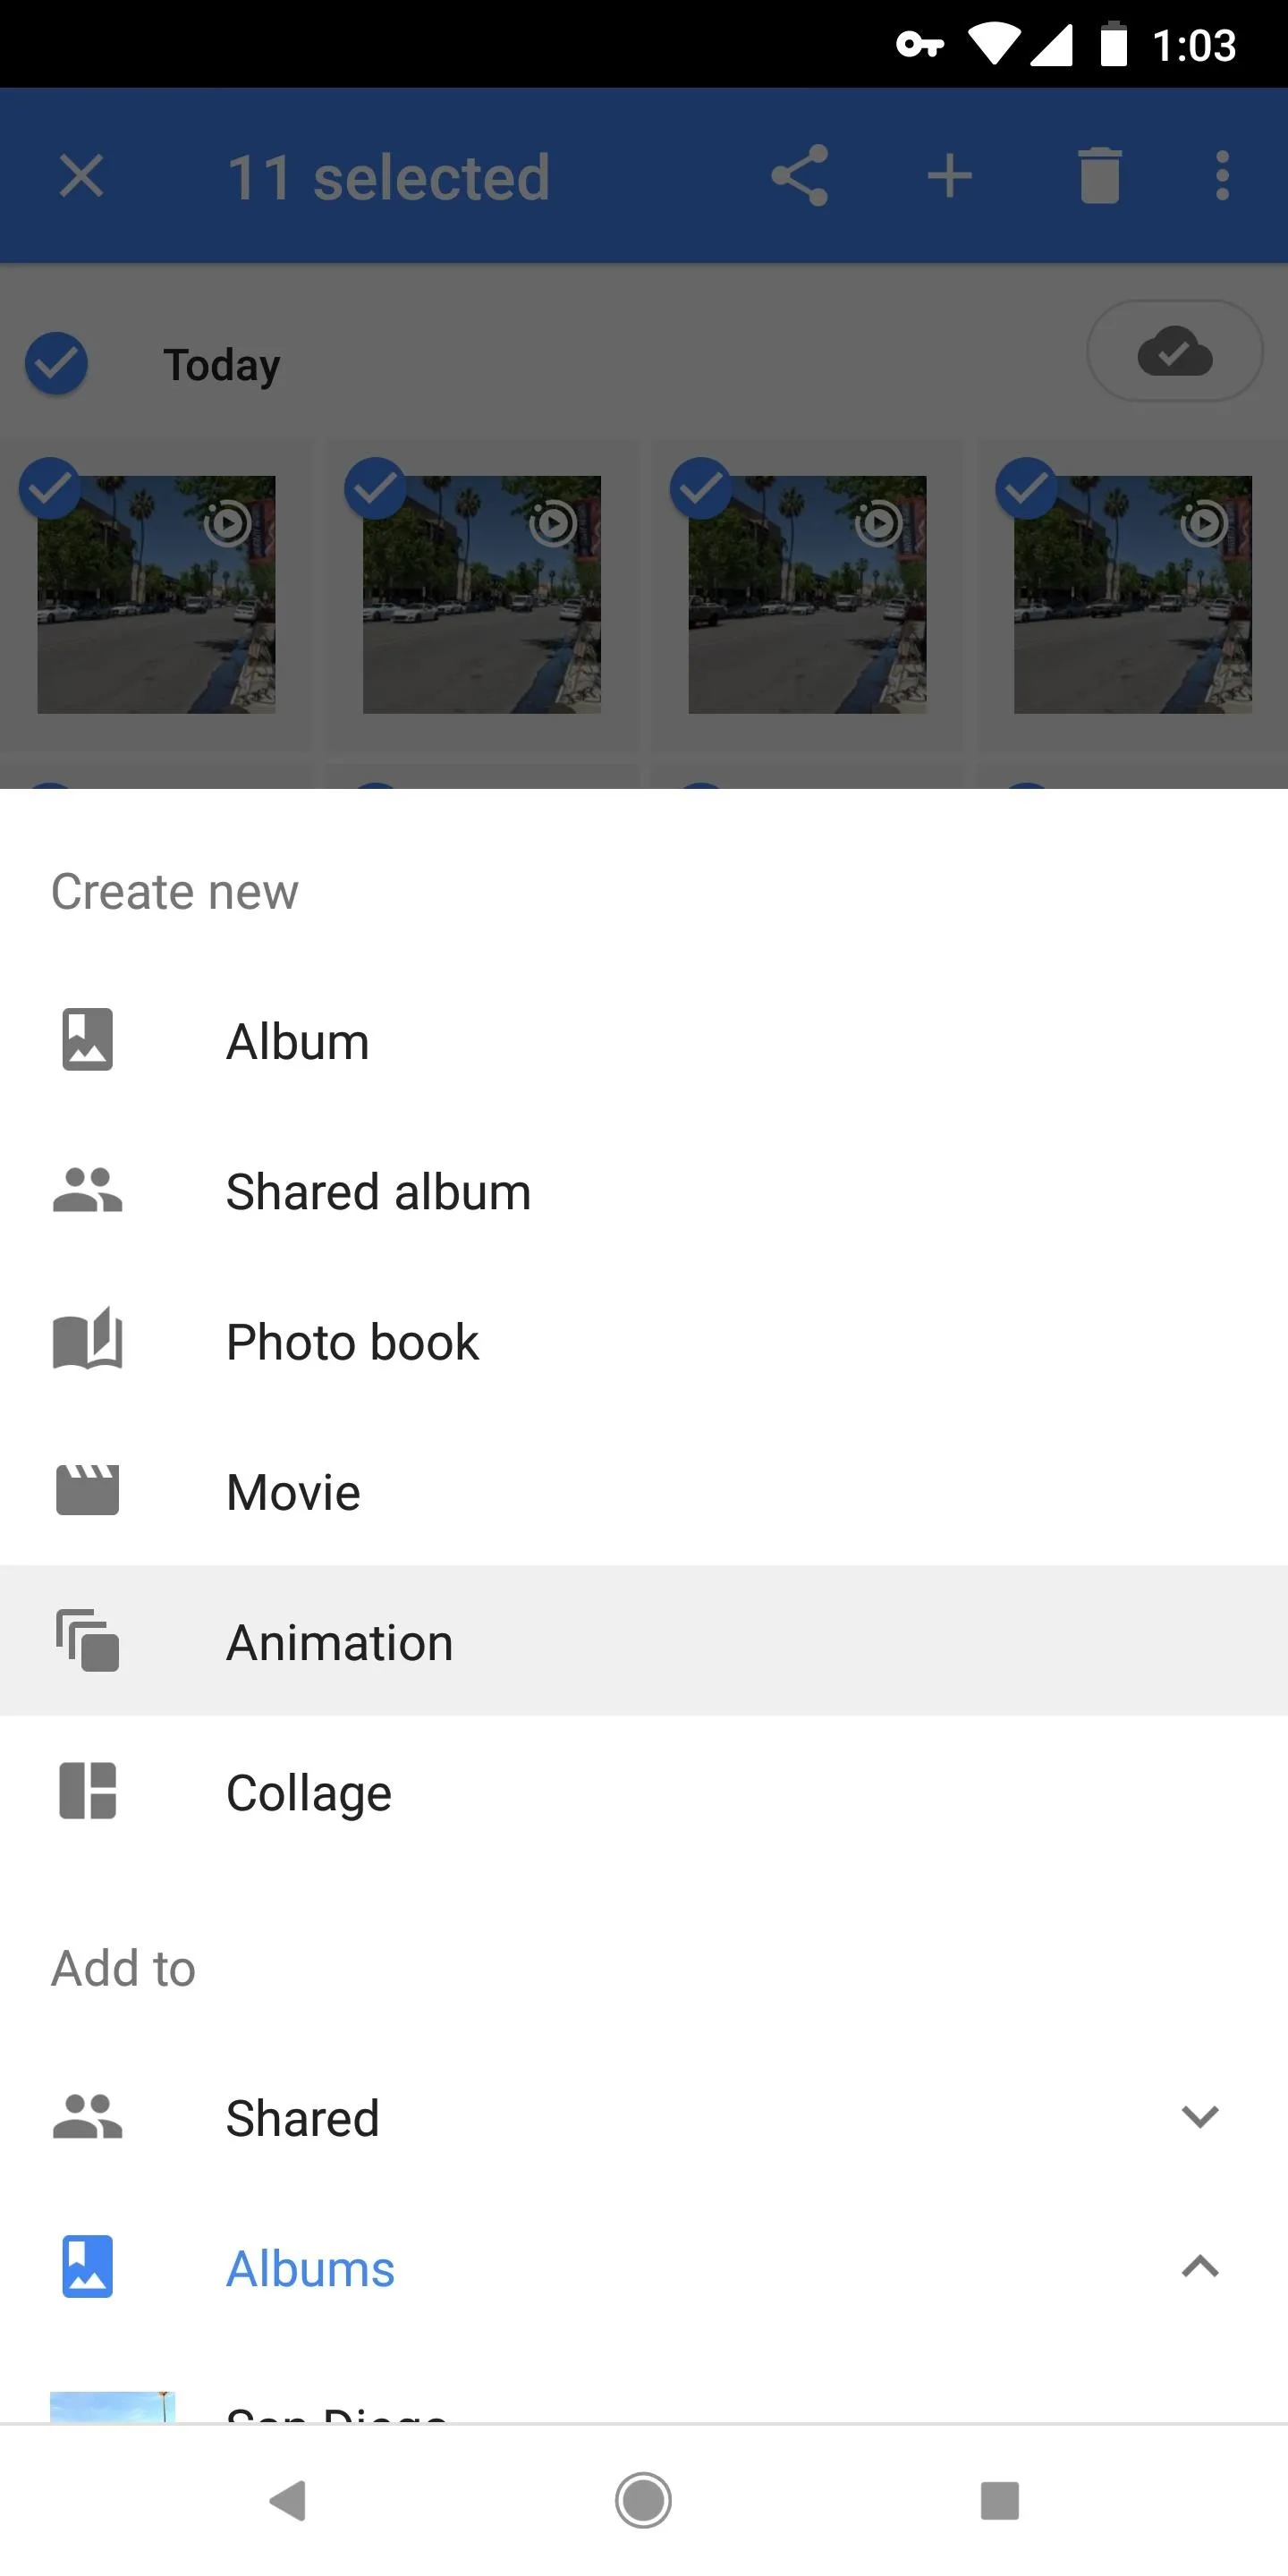The image size is (1288, 2576).
Task: Tap the cloud backup status icon
Action: click(x=1175, y=351)
